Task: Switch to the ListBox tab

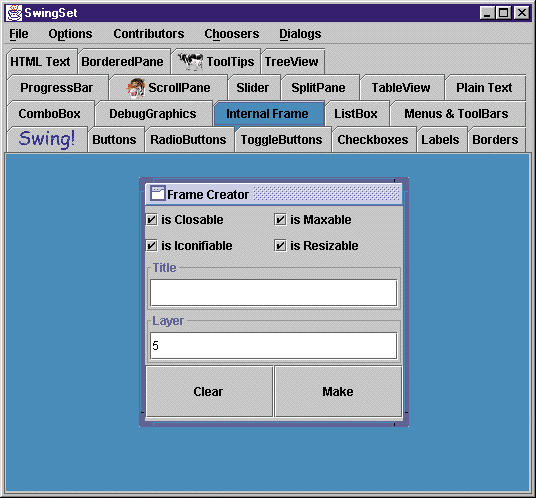Action: pyautogui.click(x=357, y=114)
